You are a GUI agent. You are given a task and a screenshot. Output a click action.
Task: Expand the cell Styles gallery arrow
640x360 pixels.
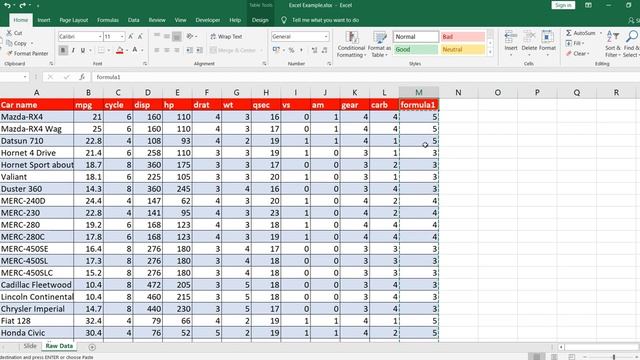click(x=490, y=53)
